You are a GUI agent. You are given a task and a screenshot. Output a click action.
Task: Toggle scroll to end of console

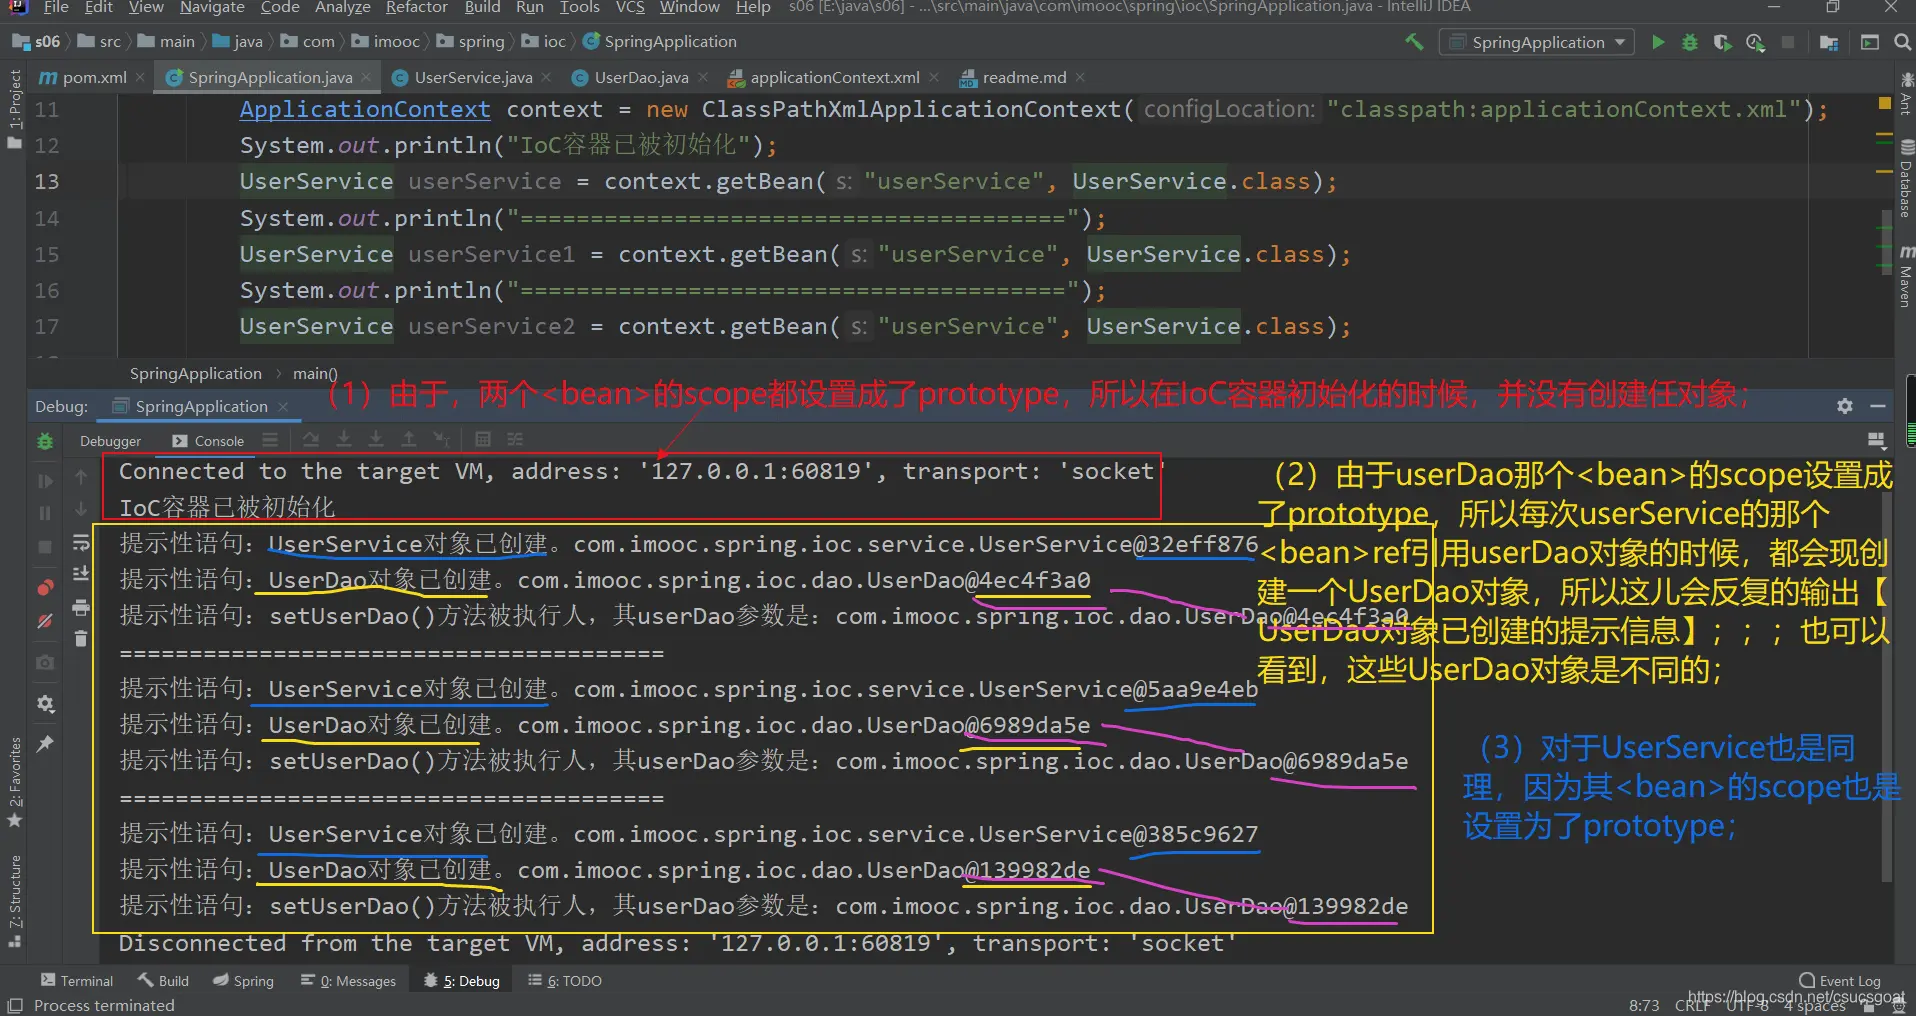coord(81,574)
